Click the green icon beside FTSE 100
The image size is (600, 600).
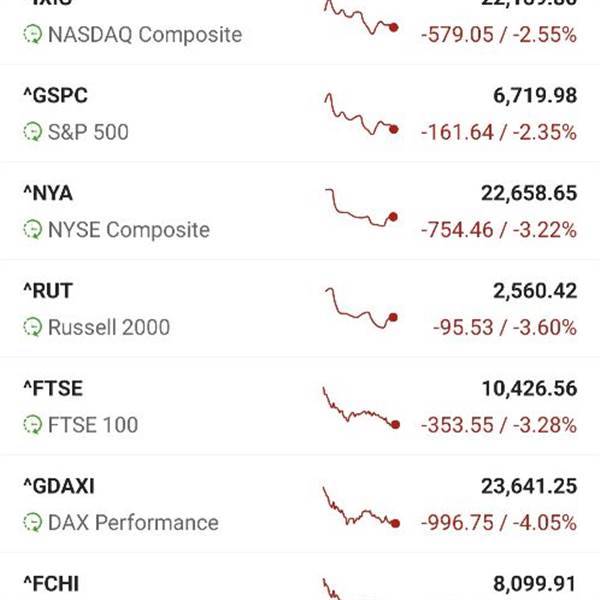pyautogui.click(x=33, y=425)
